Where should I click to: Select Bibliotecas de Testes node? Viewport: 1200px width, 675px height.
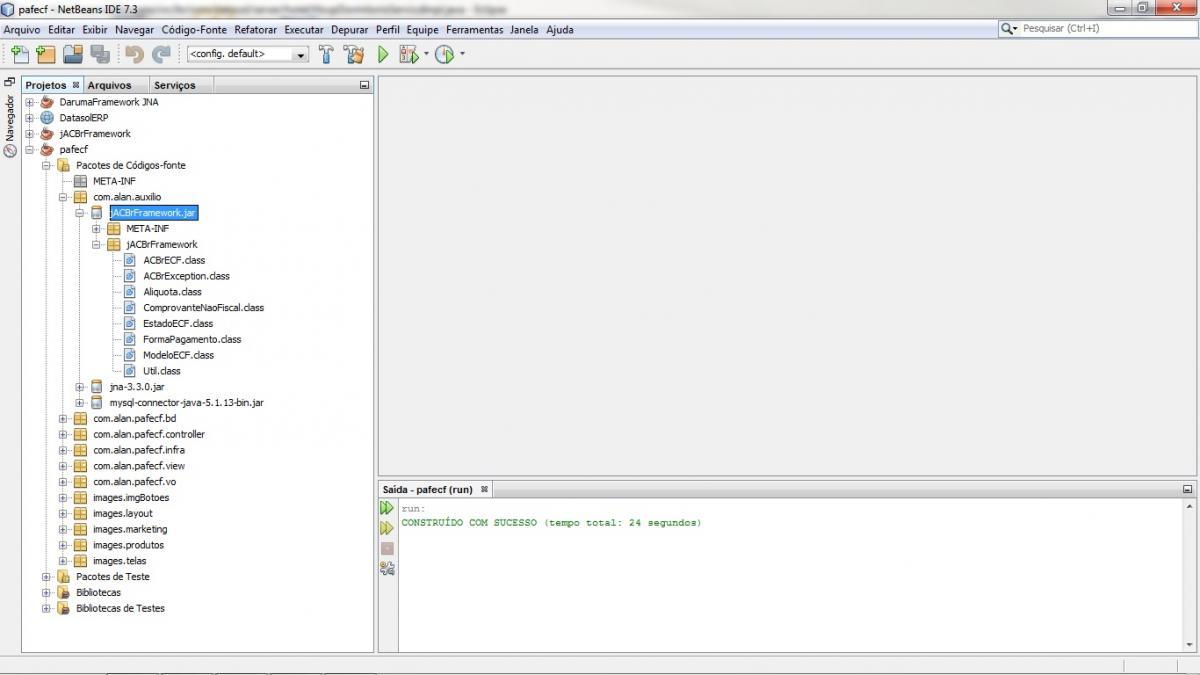[120, 608]
